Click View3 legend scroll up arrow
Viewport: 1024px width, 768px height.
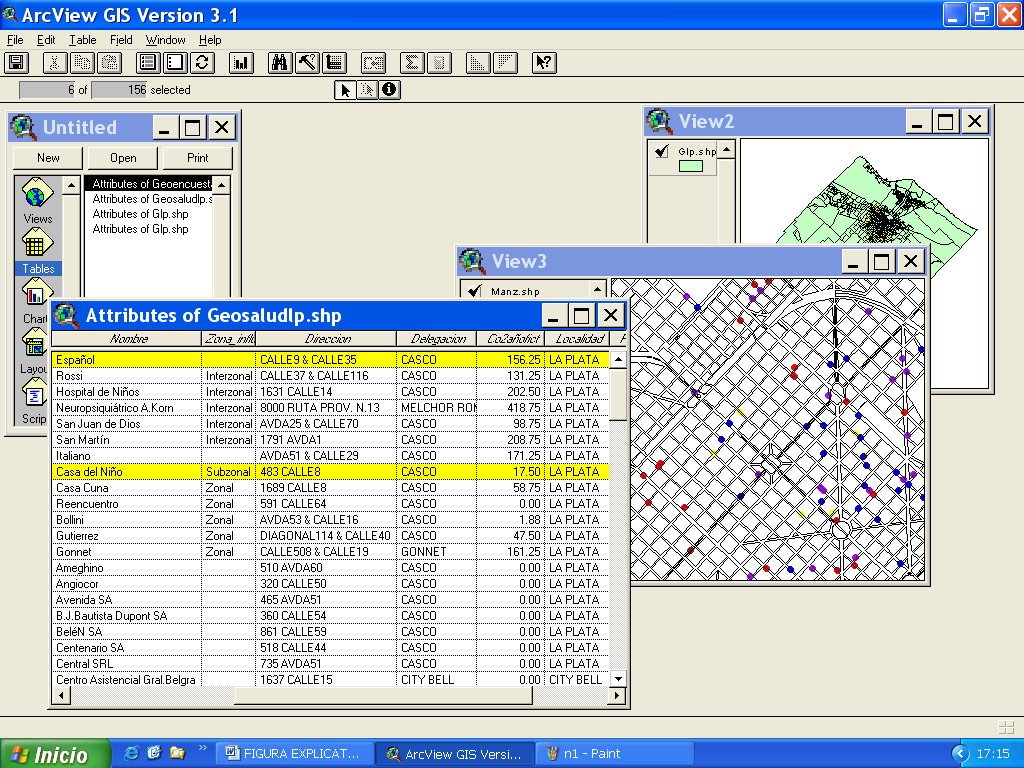[598, 289]
